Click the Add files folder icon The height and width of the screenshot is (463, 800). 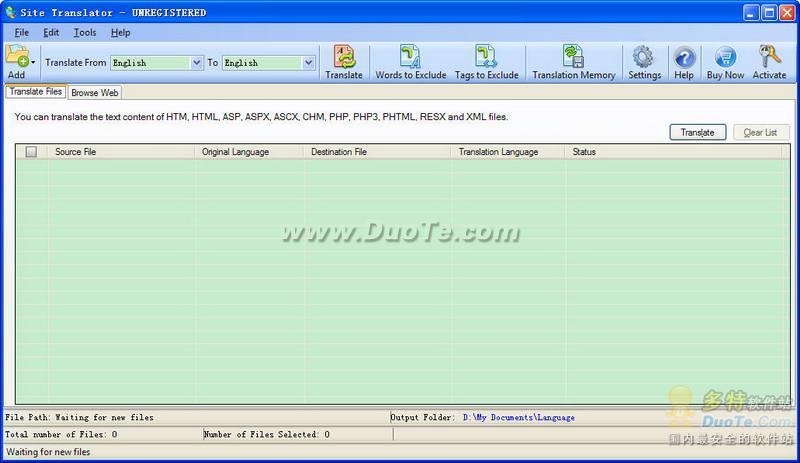pos(17,56)
